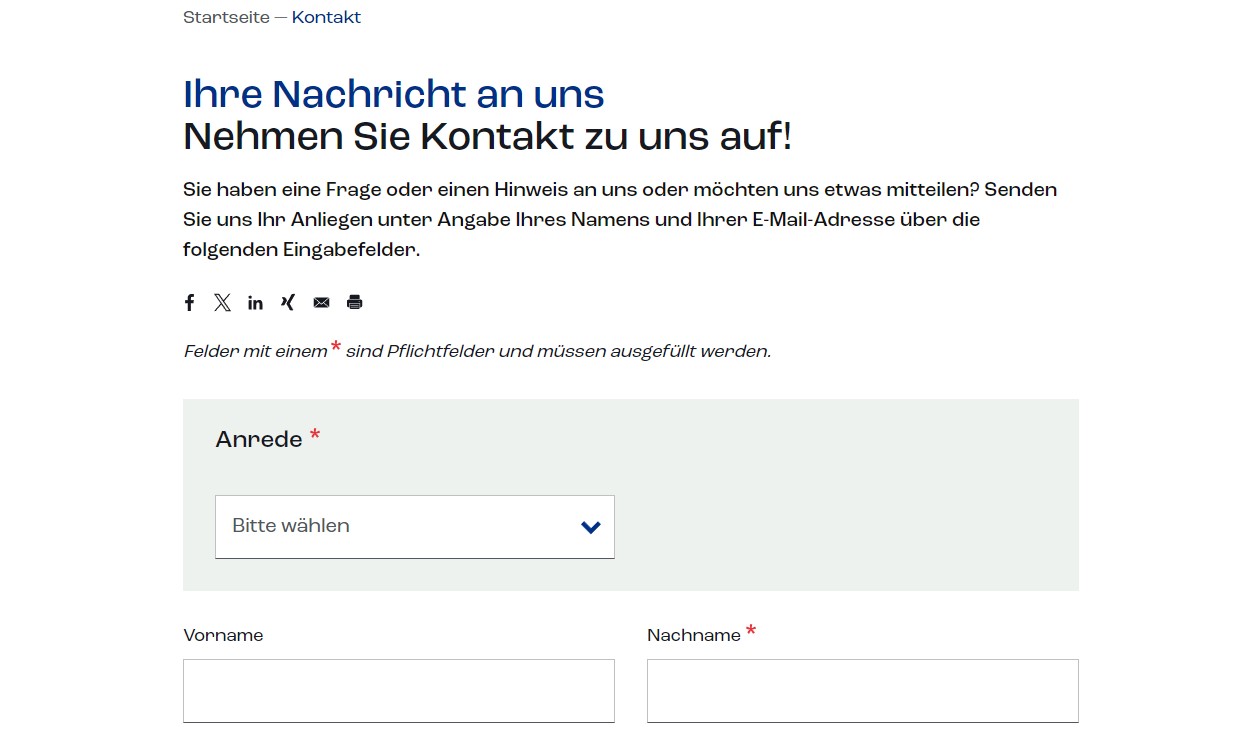Click the envelope icon to send by mail
The width and height of the screenshot is (1252, 743).
coord(321,302)
